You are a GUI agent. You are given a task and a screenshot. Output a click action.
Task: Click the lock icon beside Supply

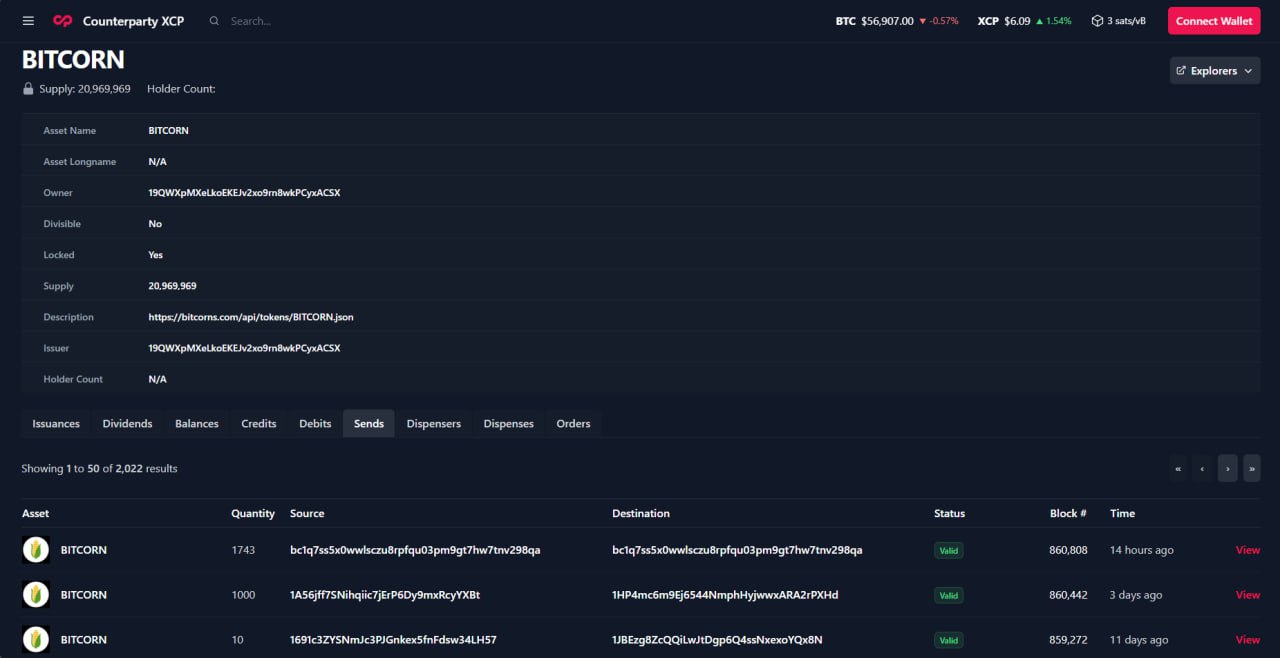(28, 89)
